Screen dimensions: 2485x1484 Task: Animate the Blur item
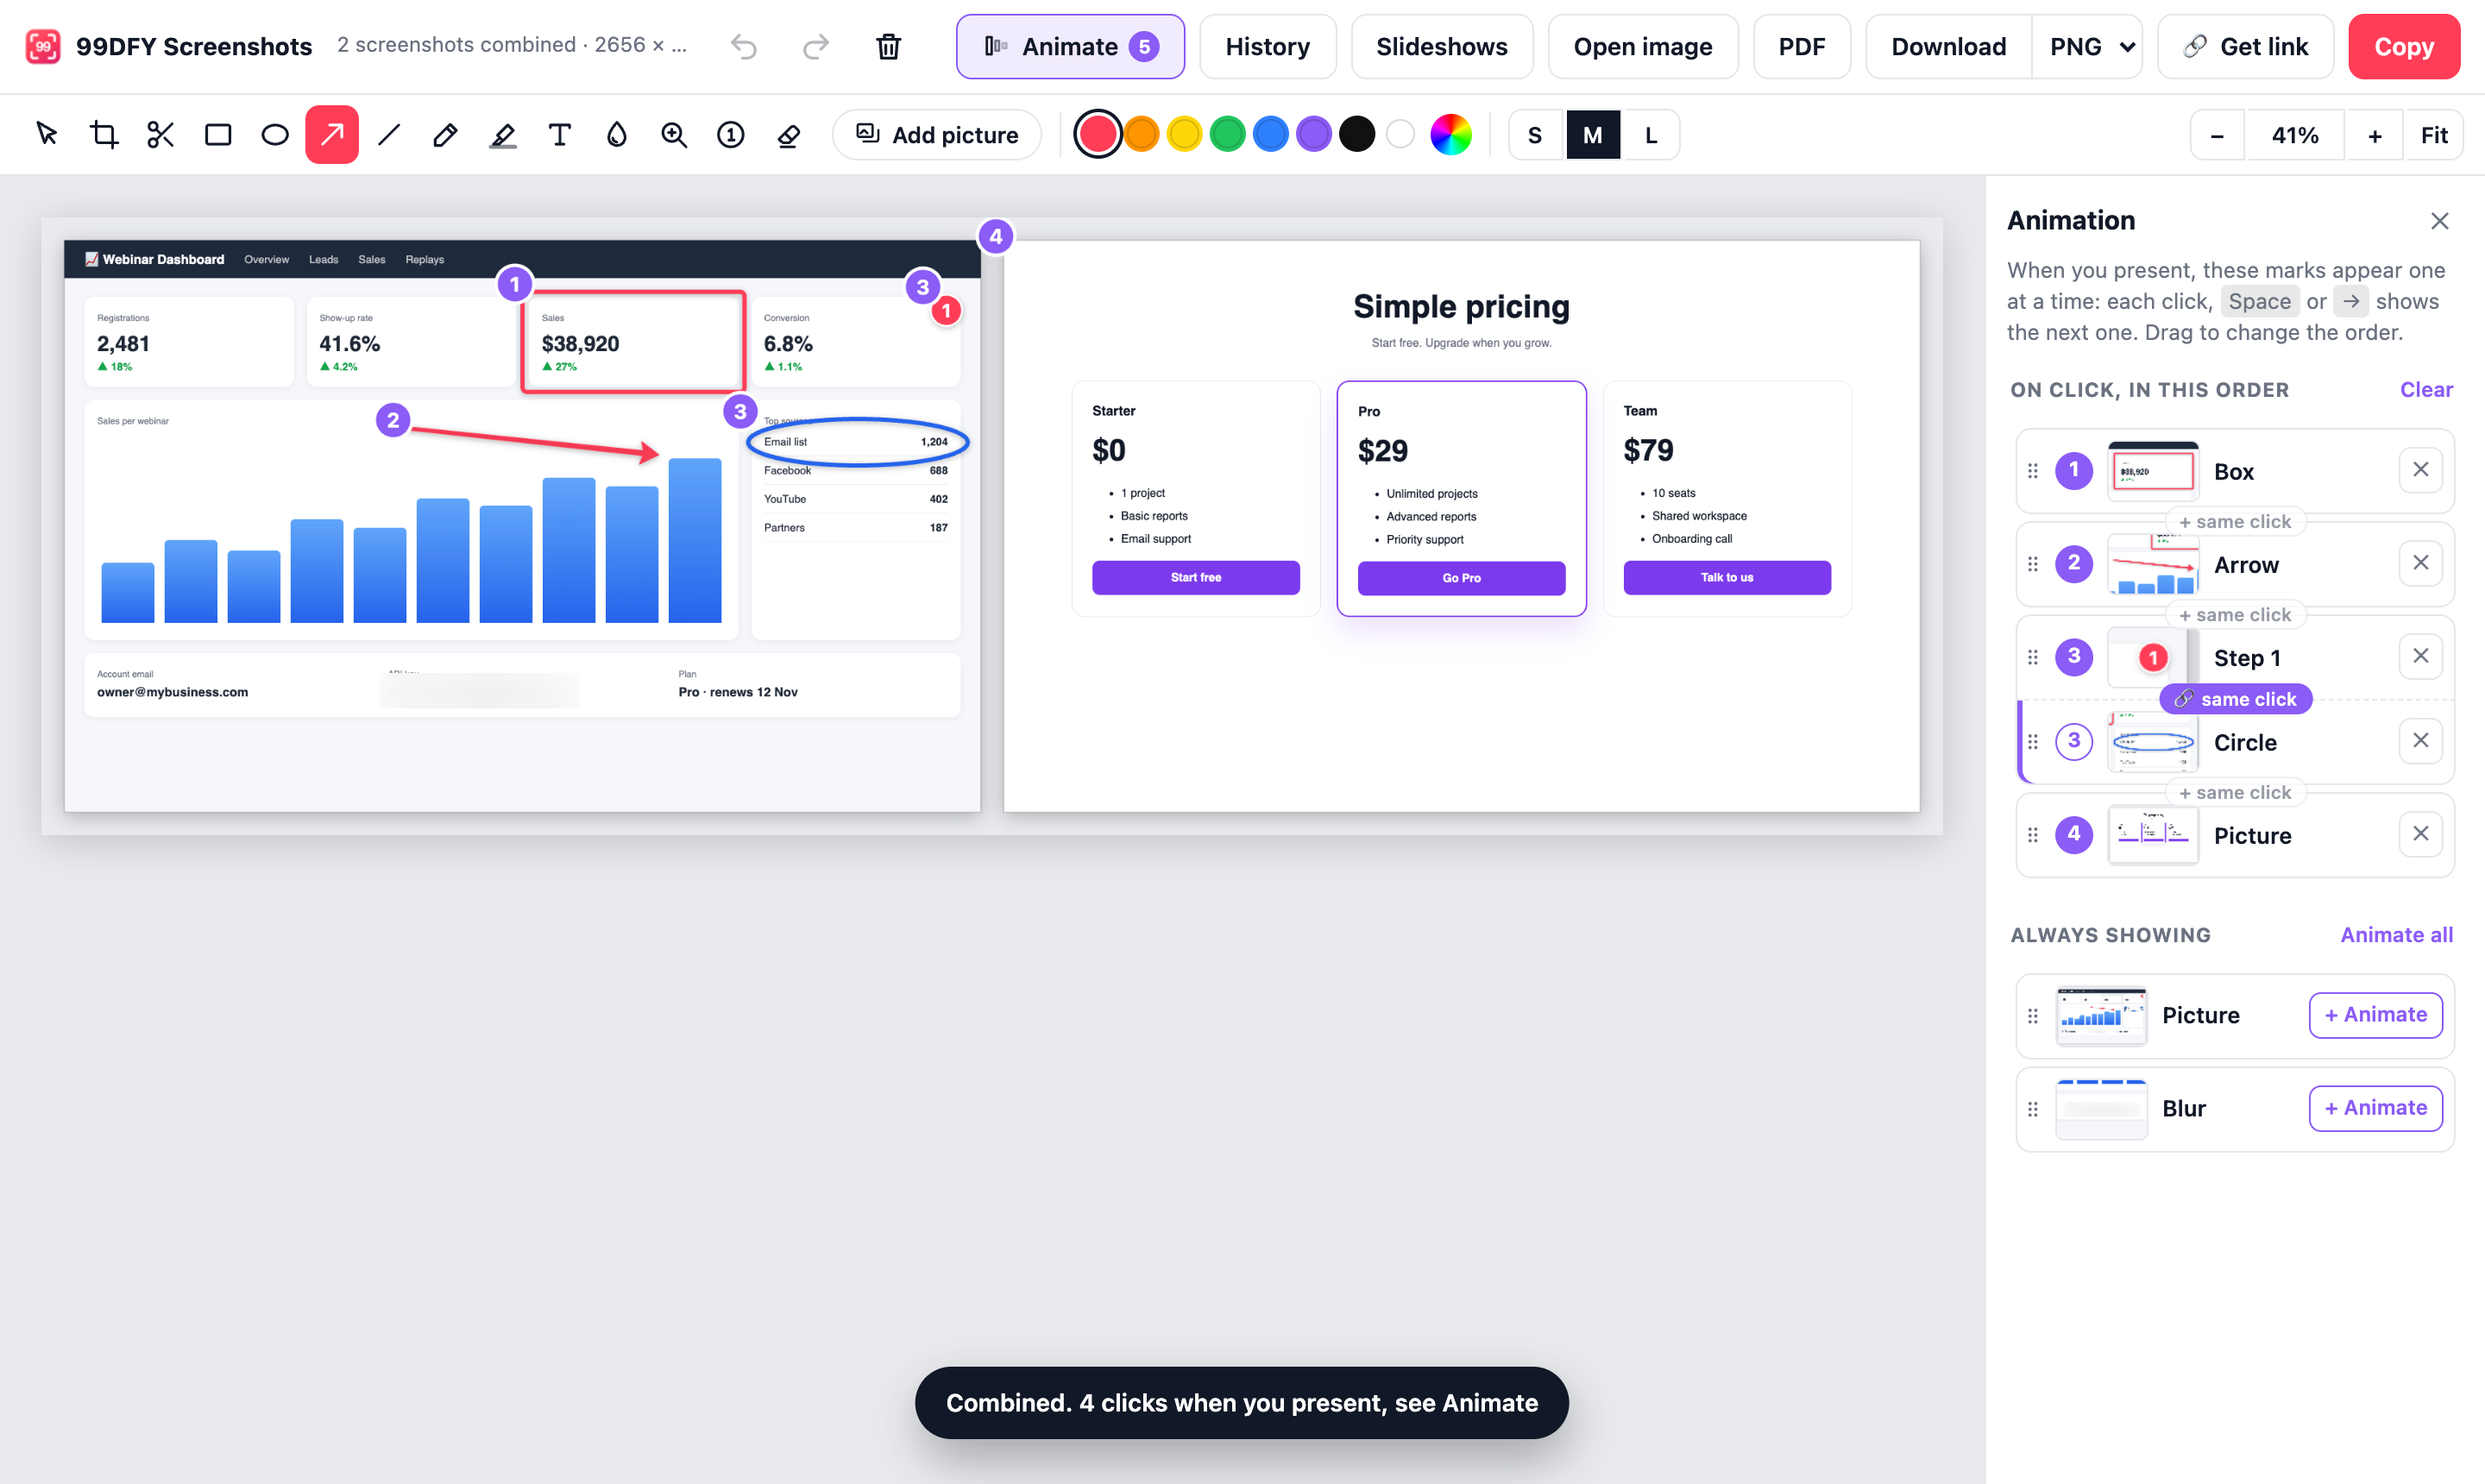pyautogui.click(x=2375, y=1107)
